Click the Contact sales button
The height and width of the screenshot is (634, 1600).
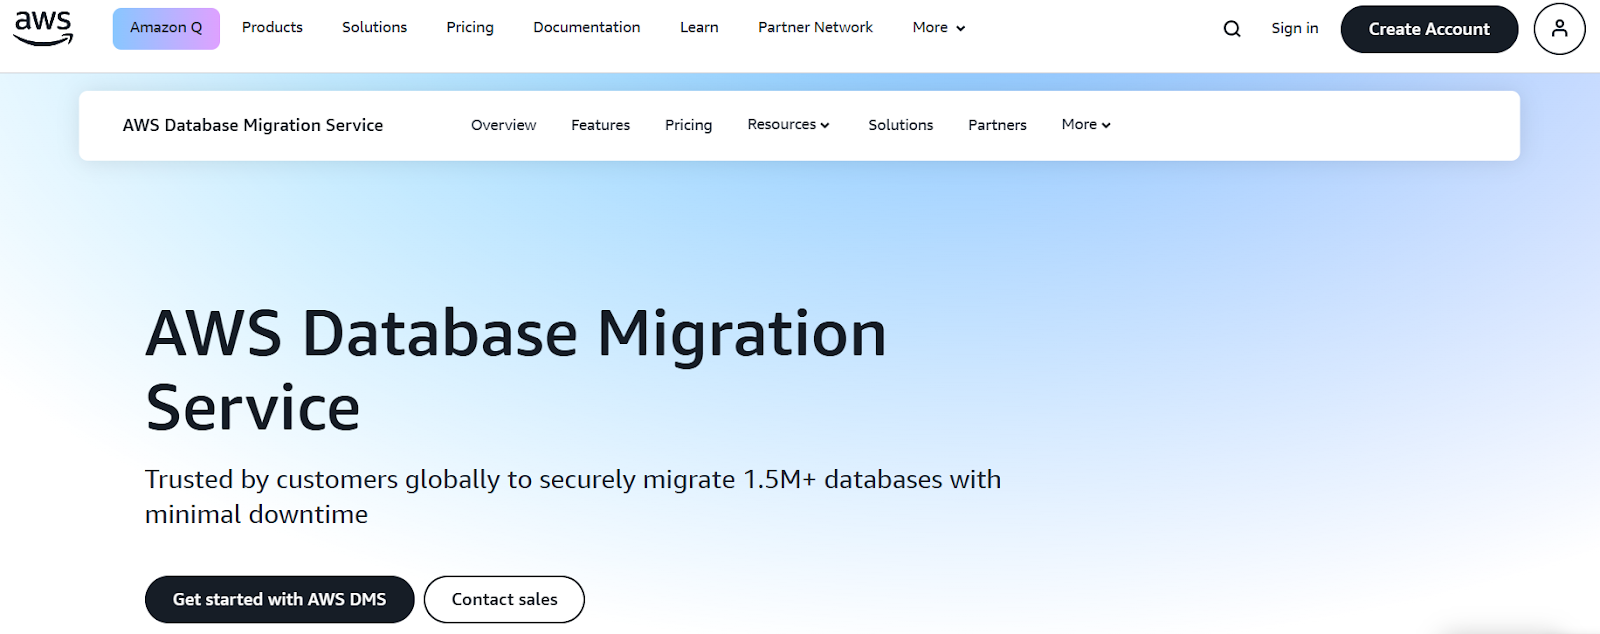click(504, 599)
